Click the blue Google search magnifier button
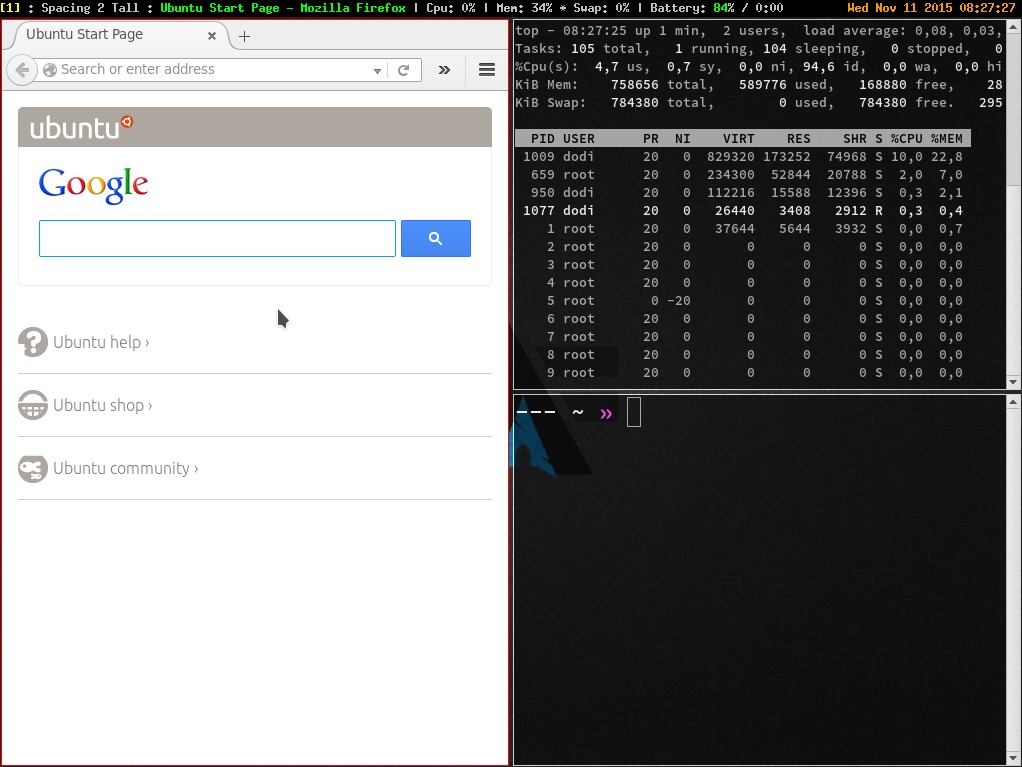This screenshot has width=1022, height=767. point(435,239)
